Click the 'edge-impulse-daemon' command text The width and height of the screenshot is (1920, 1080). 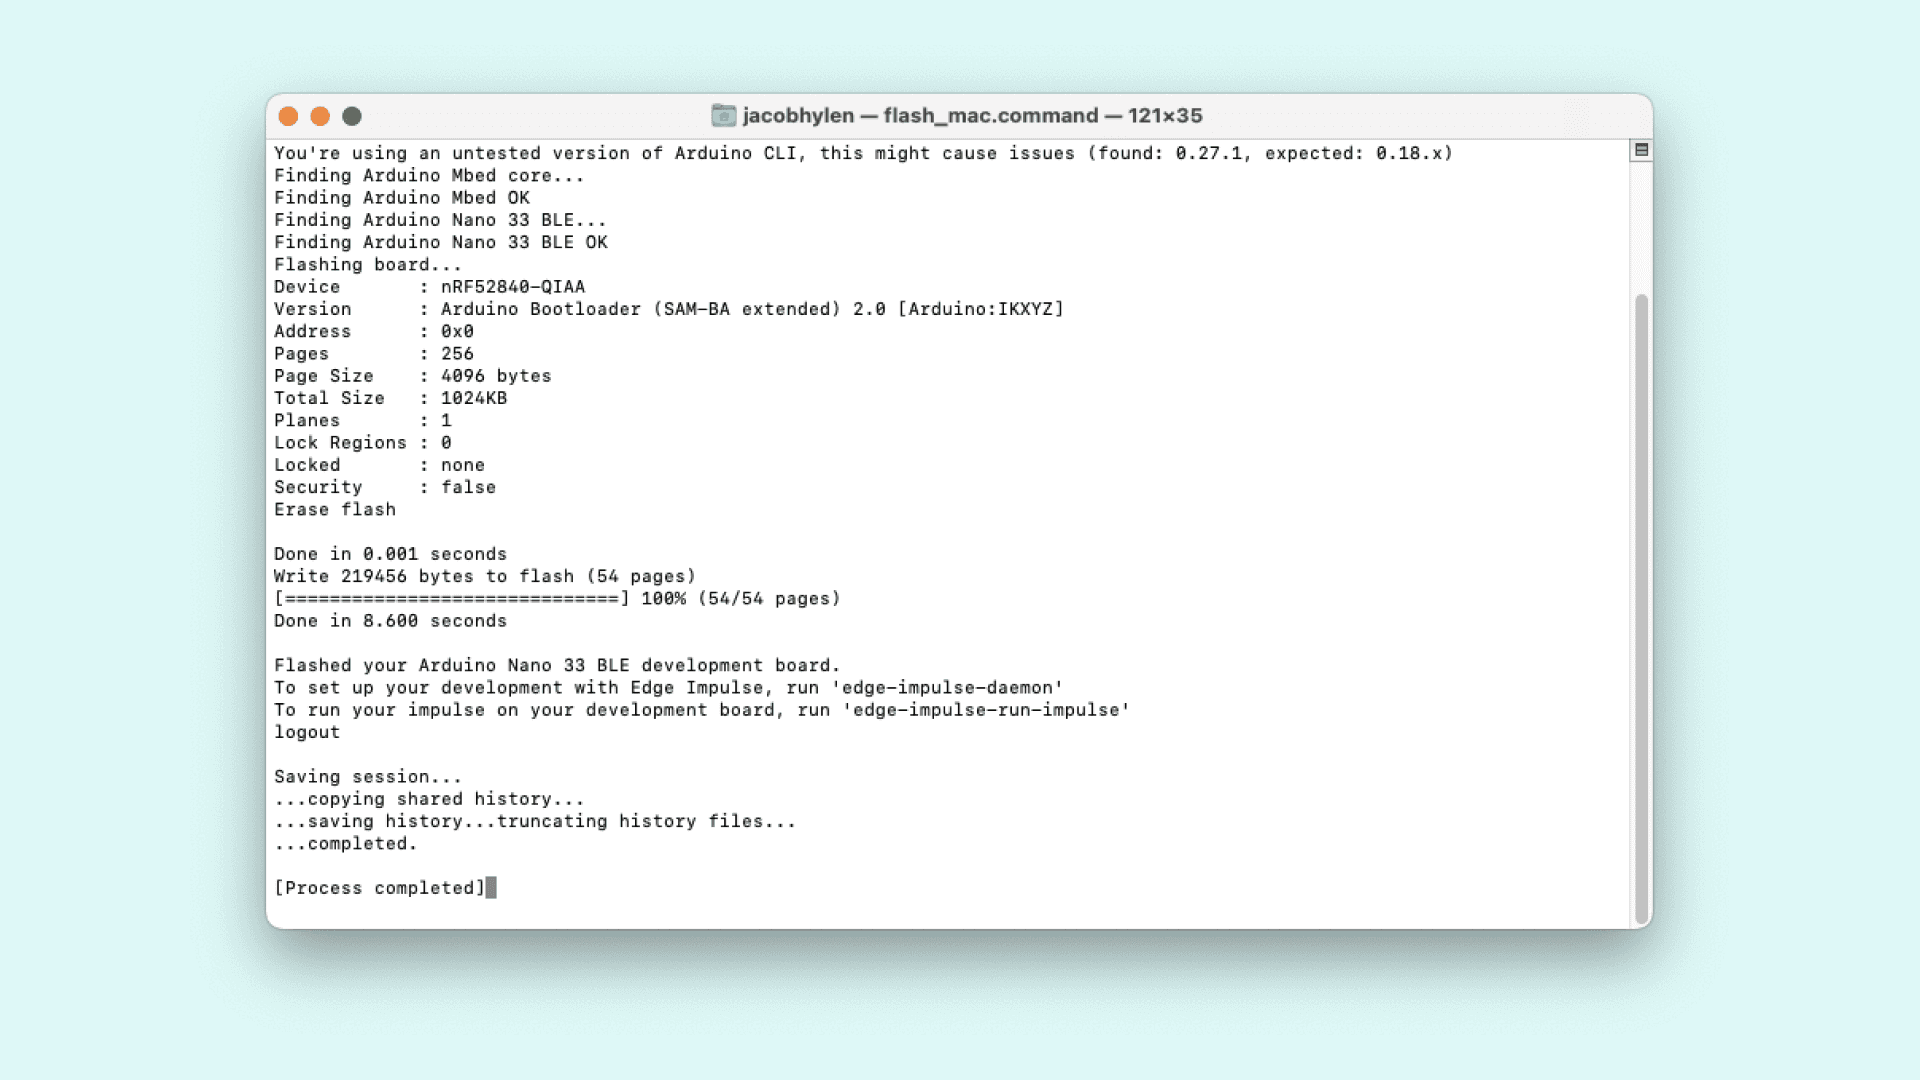coord(947,688)
